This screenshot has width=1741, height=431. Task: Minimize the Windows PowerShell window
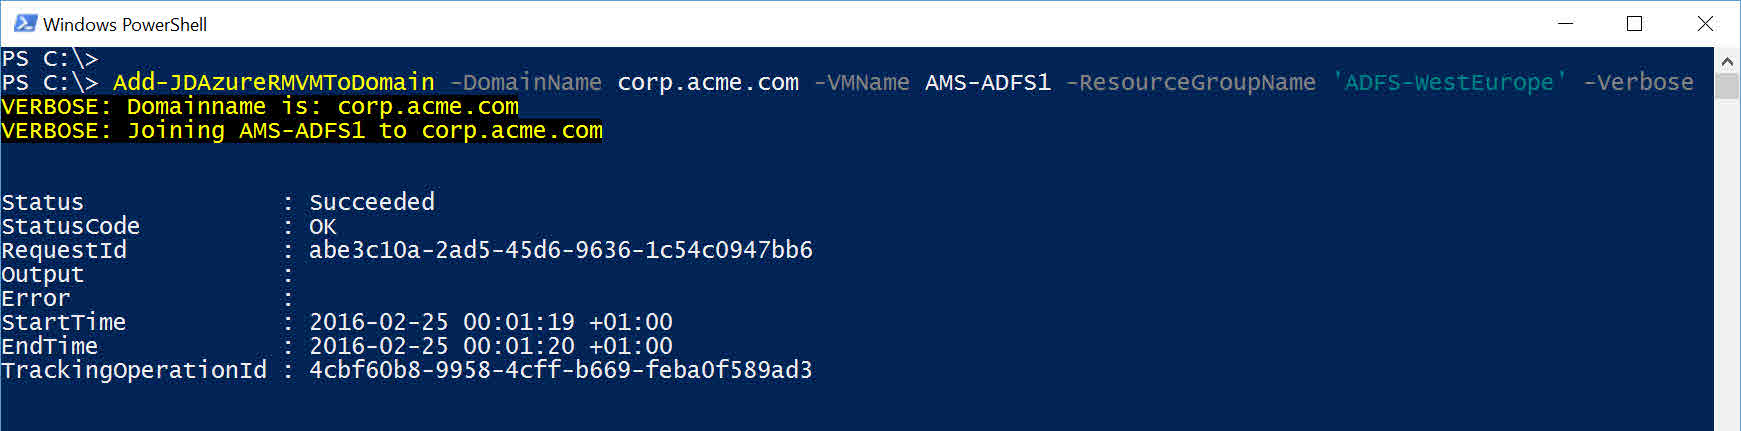[x=1566, y=23]
